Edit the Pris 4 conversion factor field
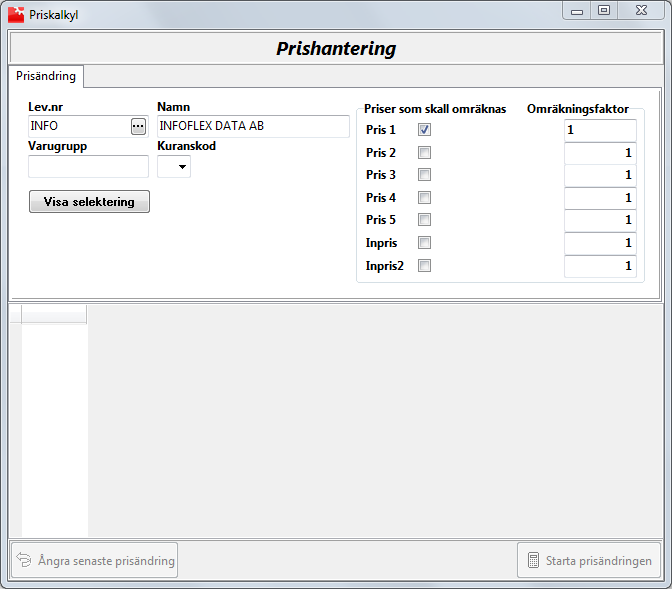Viewport: 672px width, 589px height. click(600, 198)
